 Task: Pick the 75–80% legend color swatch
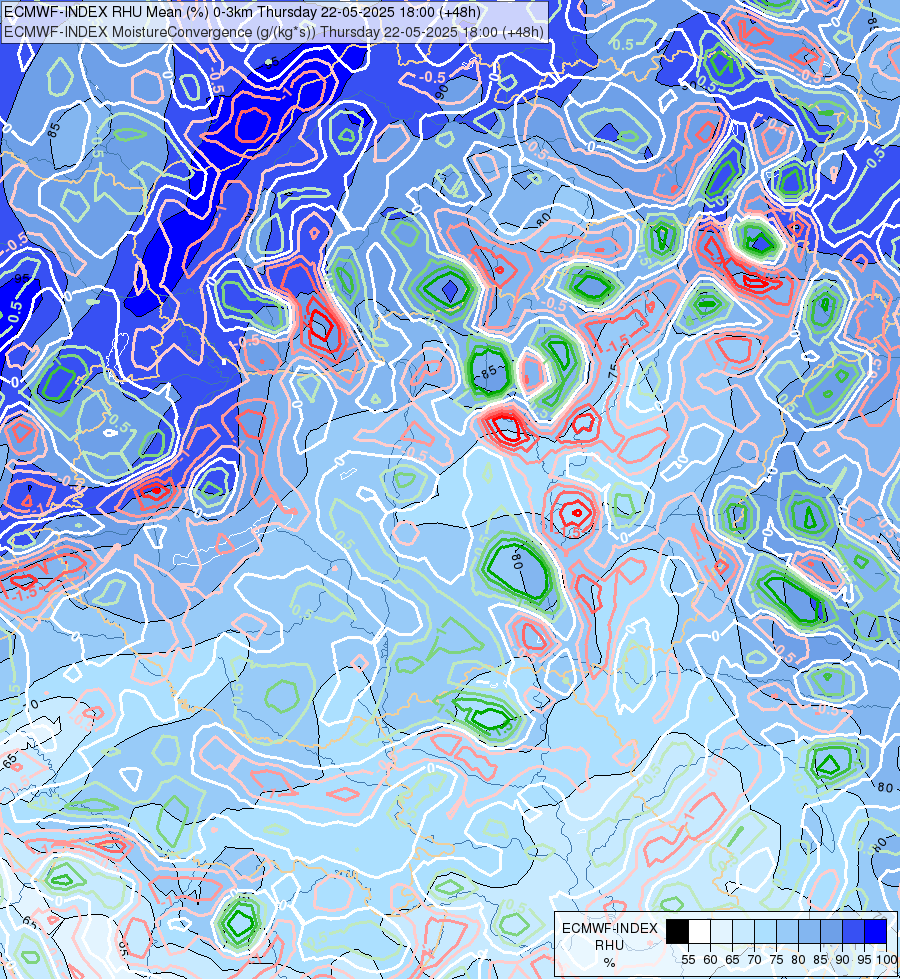pyautogui.click(x=788, y=931)
